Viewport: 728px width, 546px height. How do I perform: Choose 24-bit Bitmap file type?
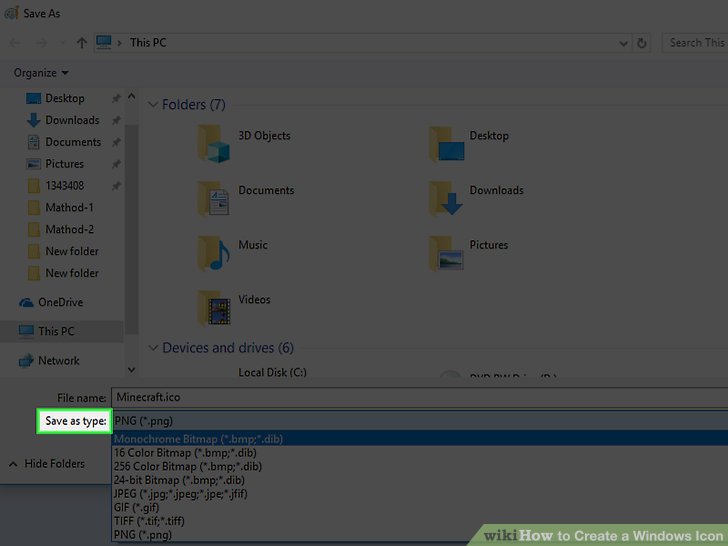point(420,480)
